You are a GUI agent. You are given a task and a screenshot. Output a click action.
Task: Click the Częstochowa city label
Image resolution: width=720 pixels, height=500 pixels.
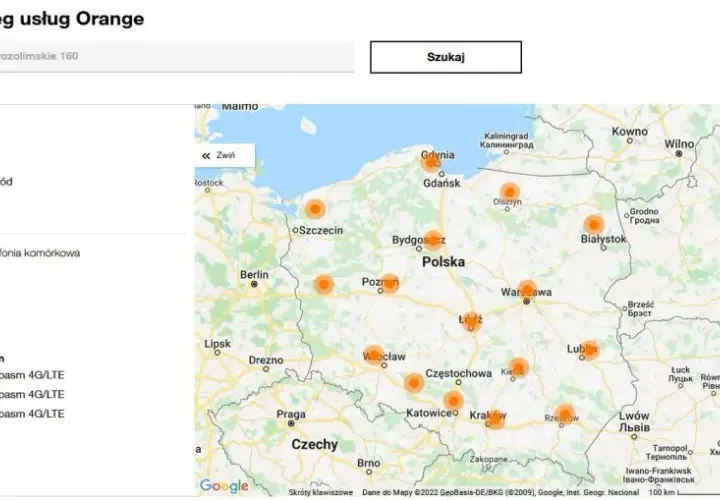(x=458, y=373)
